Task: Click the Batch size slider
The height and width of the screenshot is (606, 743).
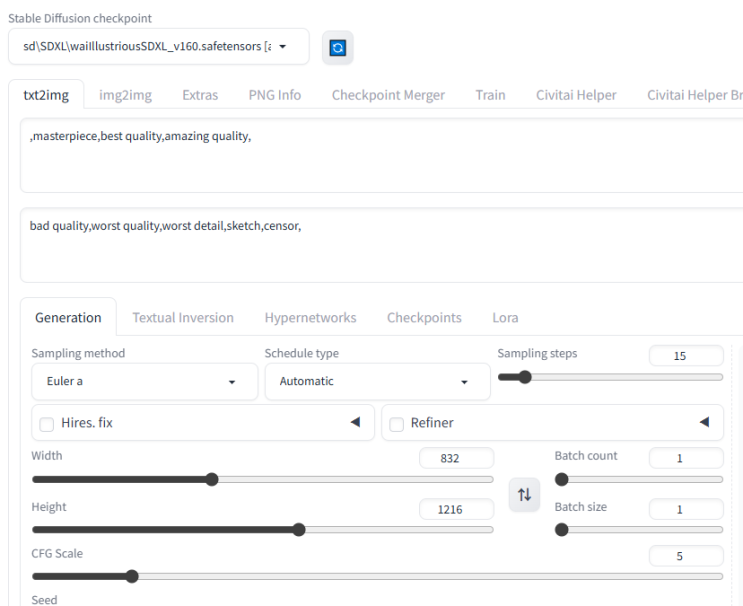Action: pos(639,530)
